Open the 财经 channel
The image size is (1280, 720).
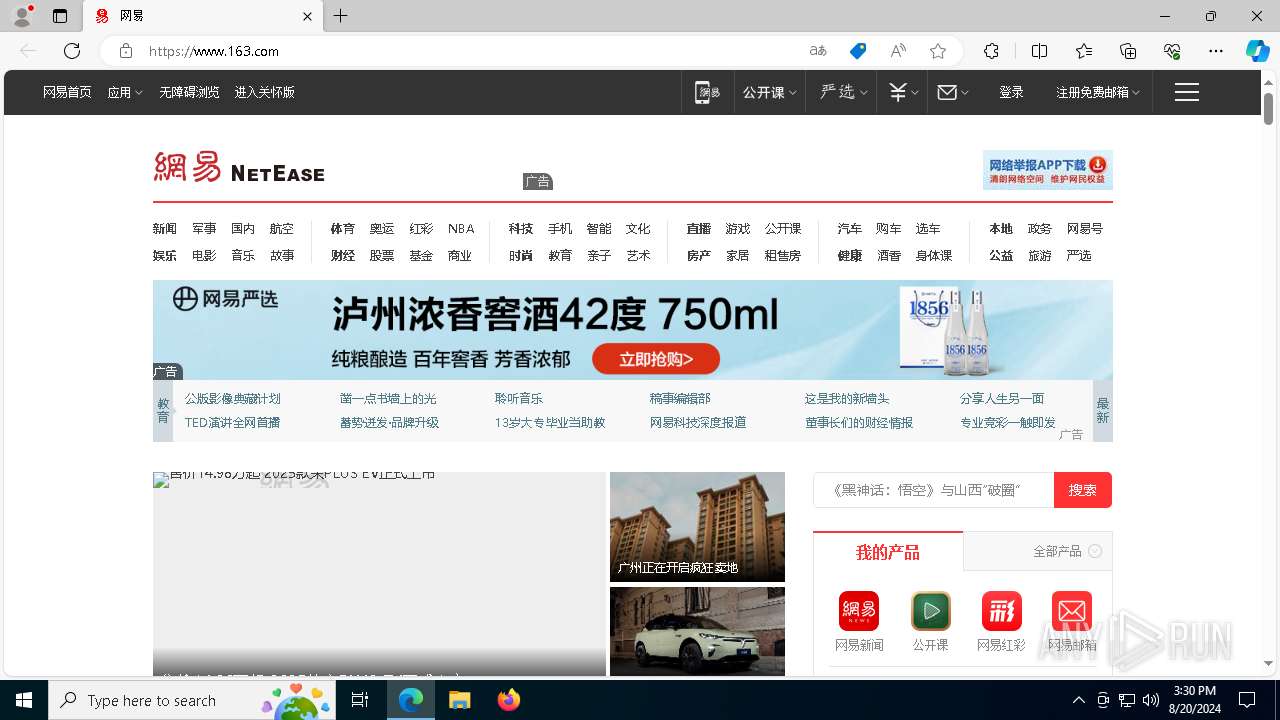pos(343,255)
